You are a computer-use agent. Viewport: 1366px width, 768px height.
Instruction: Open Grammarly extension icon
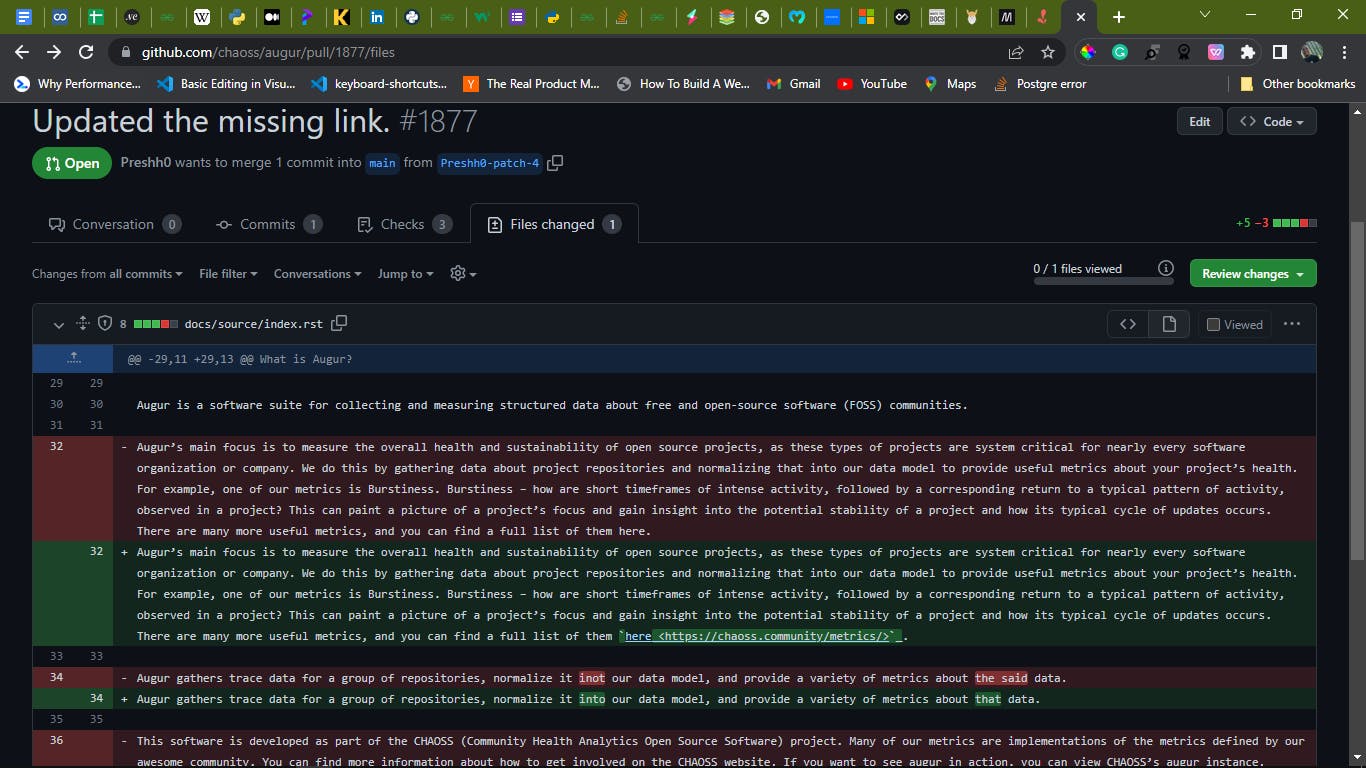tap(1120, 52)
